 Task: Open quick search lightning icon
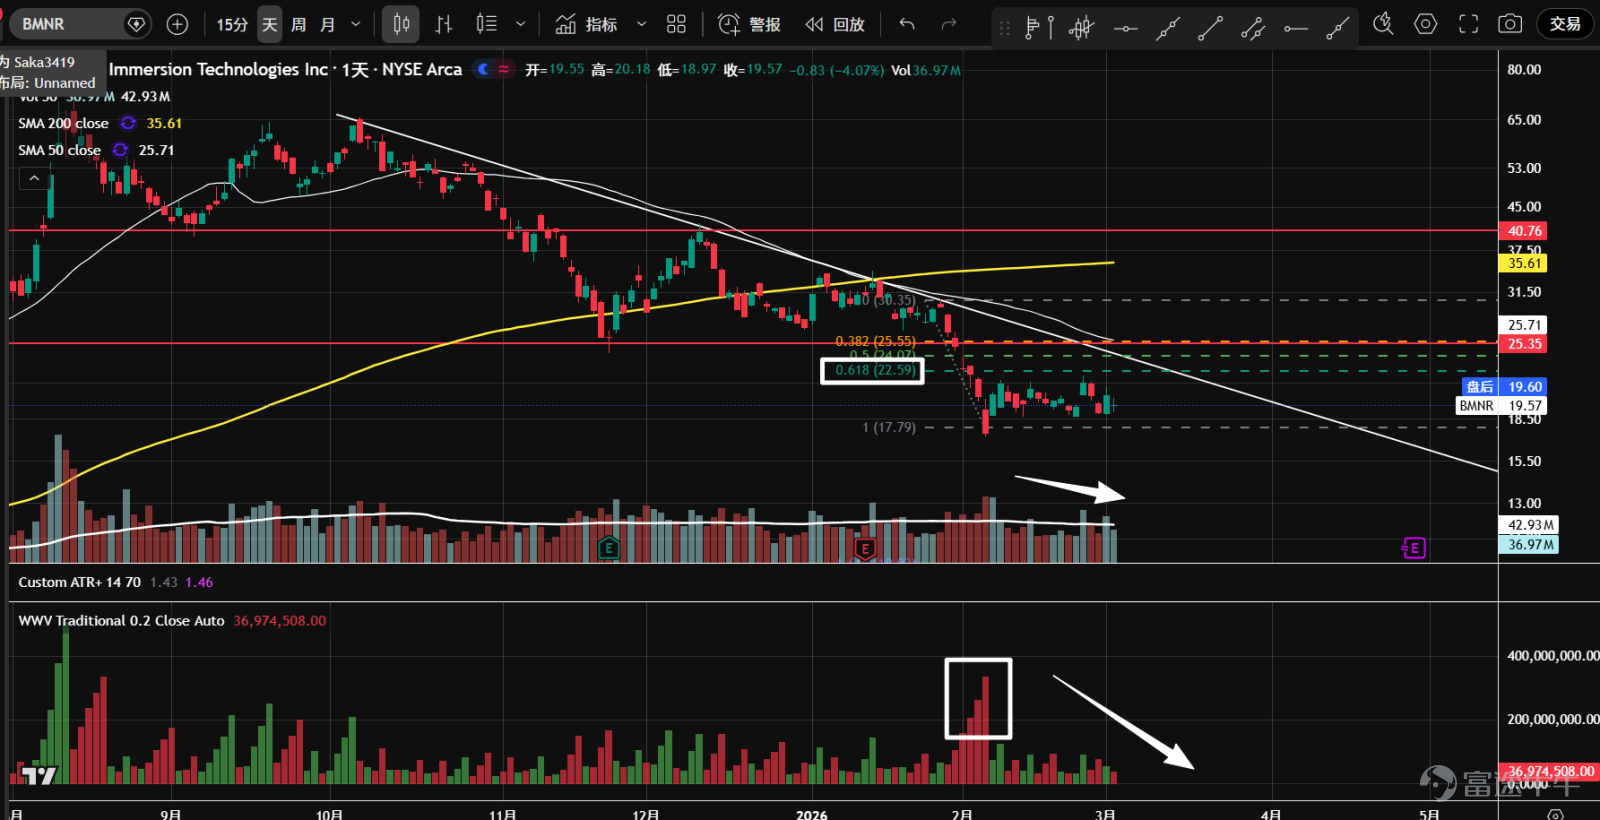point(1383,24)
